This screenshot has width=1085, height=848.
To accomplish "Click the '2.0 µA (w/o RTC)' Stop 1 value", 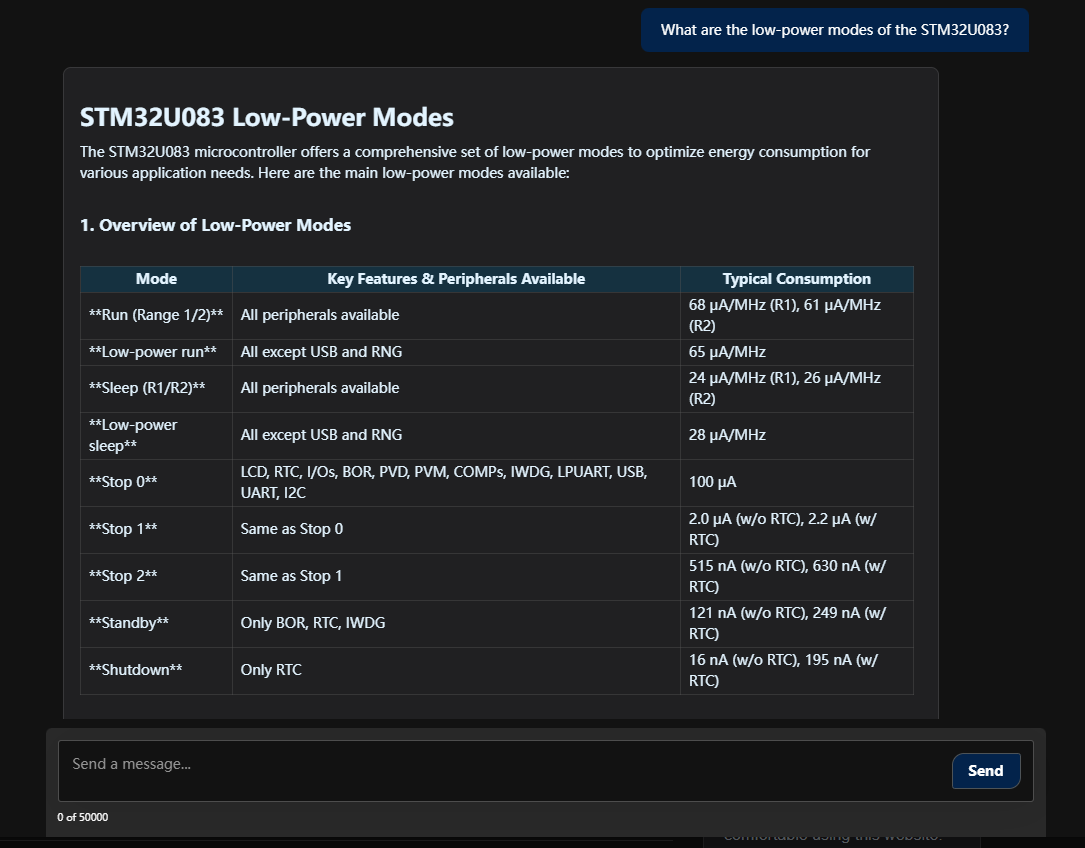I will pyautogui.click(x=745, y=519).
